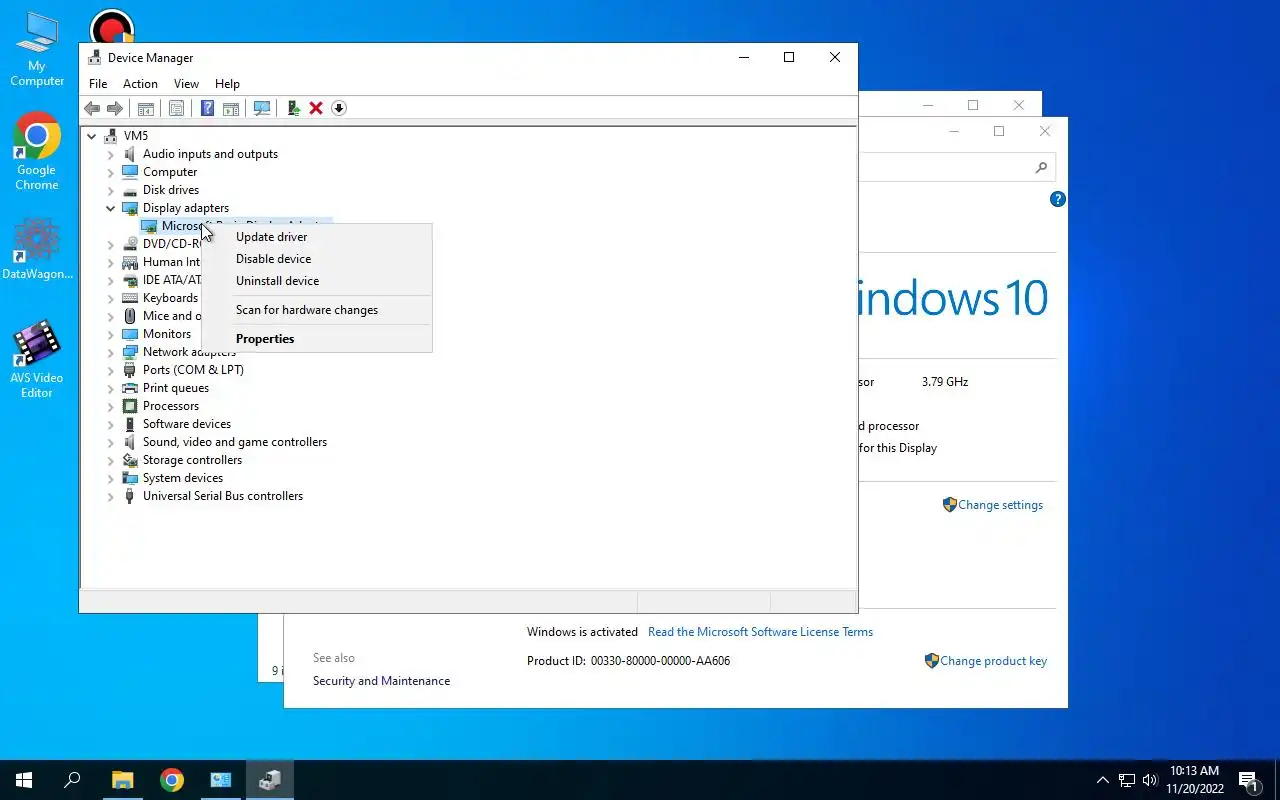Click the monitor Scan for hardware changes toolbar icon
The image size is (1280, 800).
tap(262, 108)
